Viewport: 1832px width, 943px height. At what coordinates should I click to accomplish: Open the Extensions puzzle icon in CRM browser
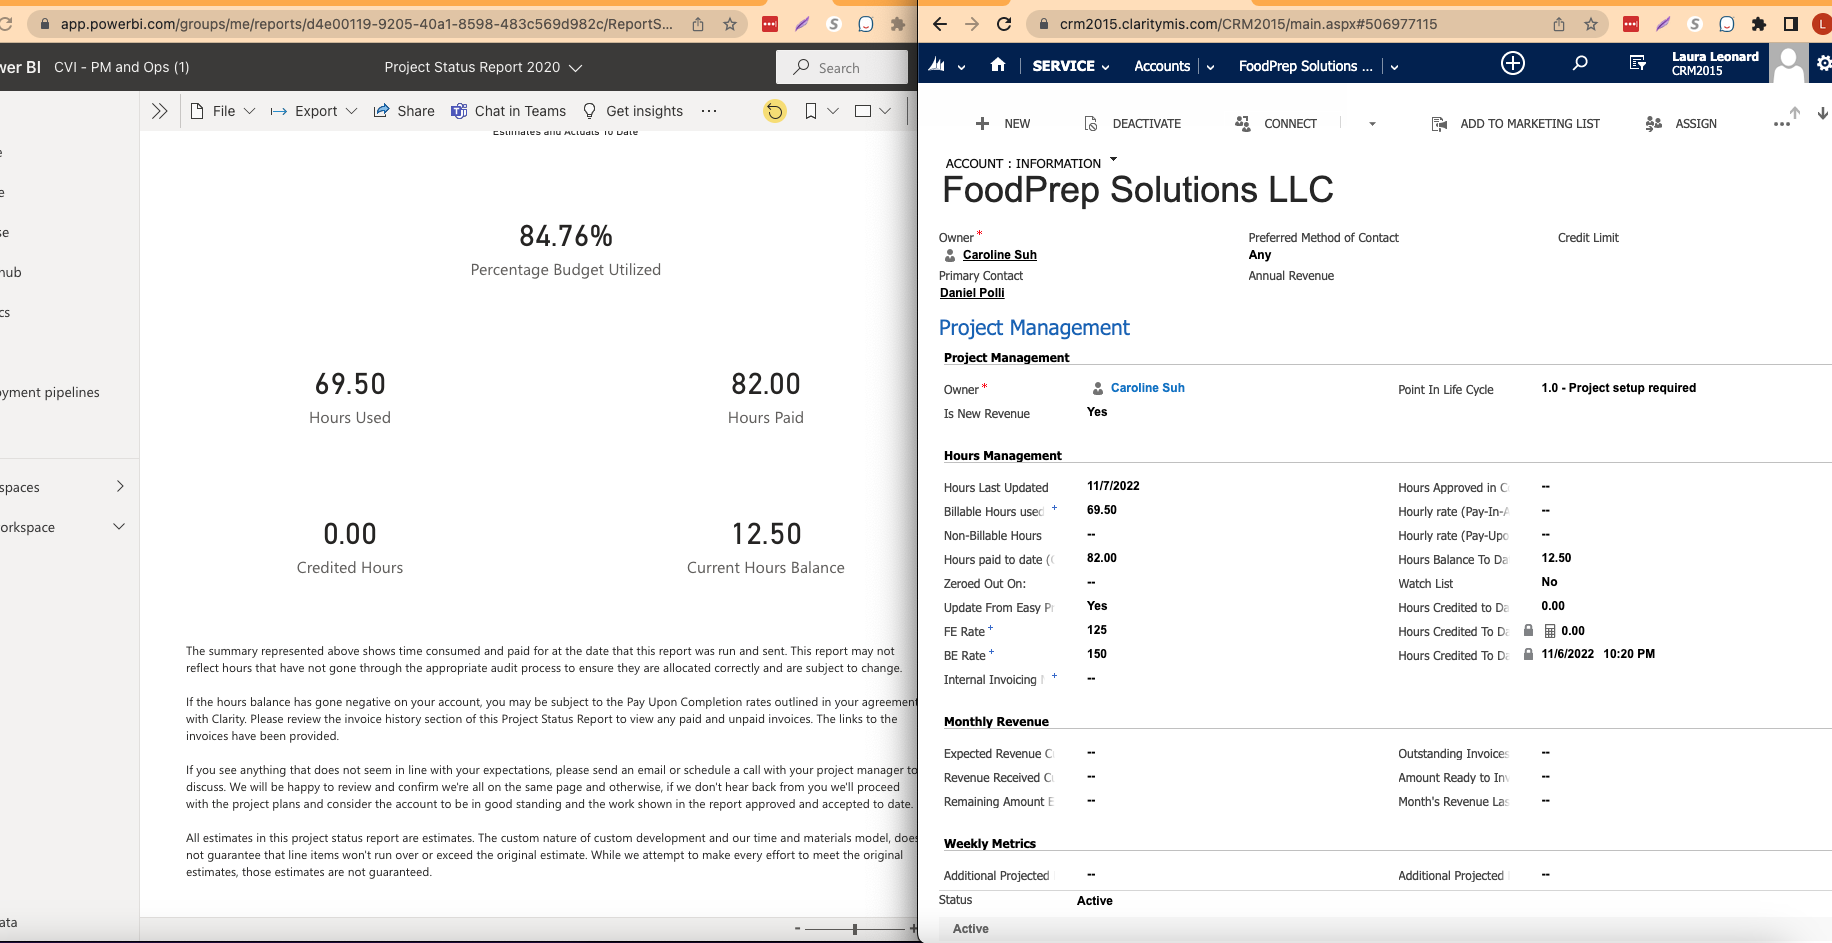click(1759, 24)
